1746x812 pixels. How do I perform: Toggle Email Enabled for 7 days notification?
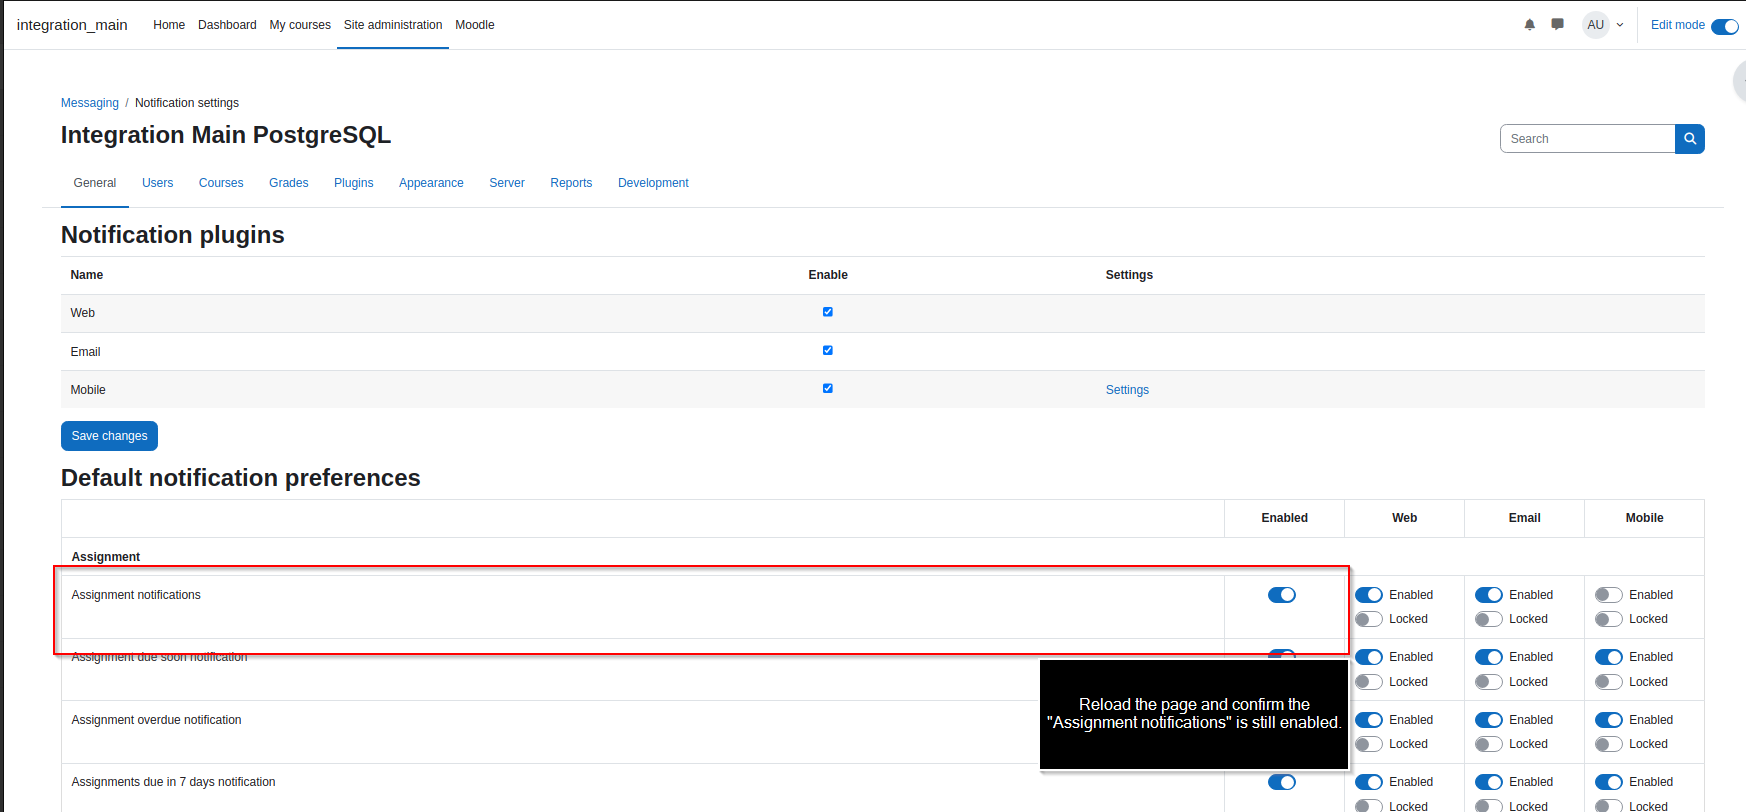coord(1488,782)
